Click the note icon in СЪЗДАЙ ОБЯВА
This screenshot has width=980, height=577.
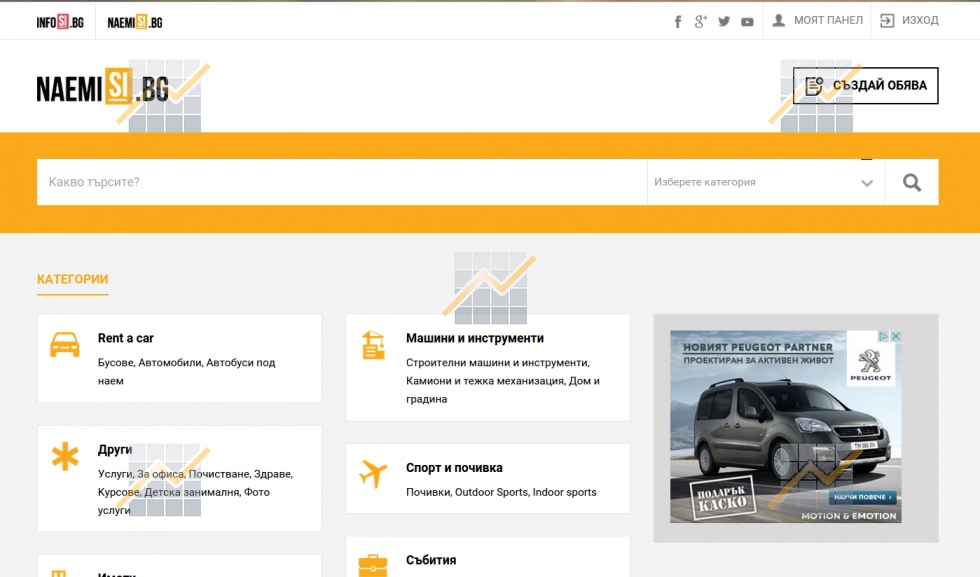click(x=814, y=86)
